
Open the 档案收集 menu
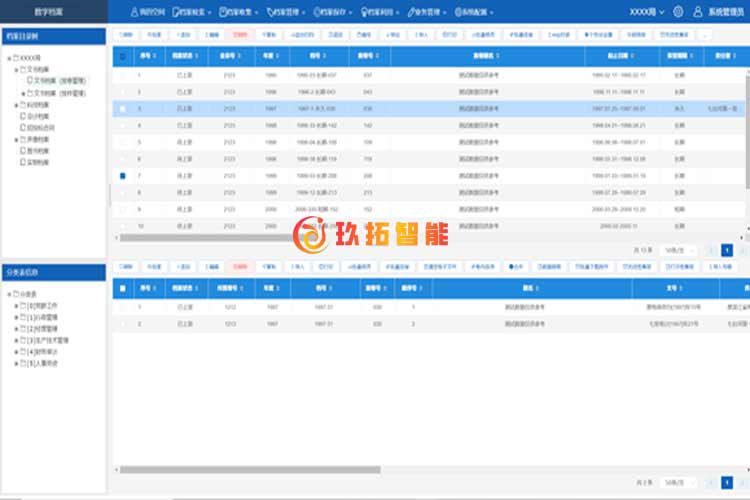[x=239, y=12]
